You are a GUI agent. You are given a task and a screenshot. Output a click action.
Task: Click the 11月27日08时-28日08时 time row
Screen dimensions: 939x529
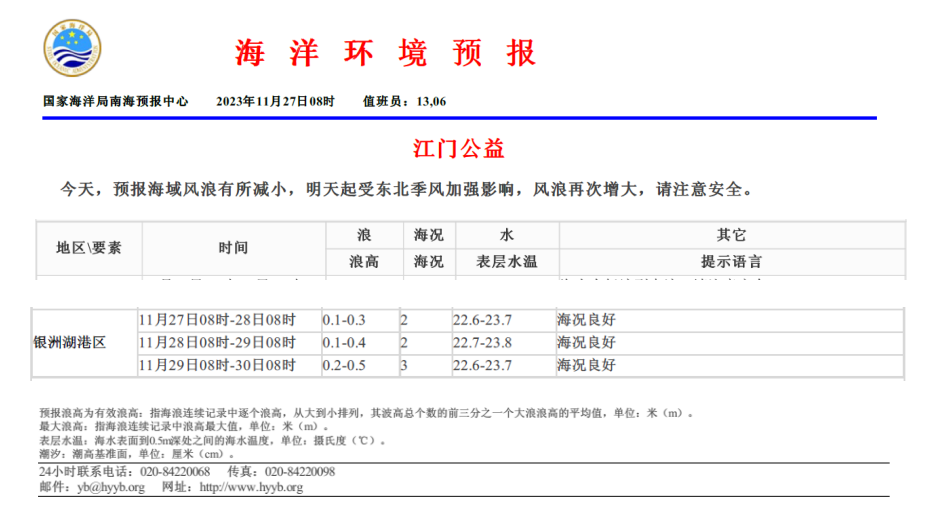tap(217, 321)
